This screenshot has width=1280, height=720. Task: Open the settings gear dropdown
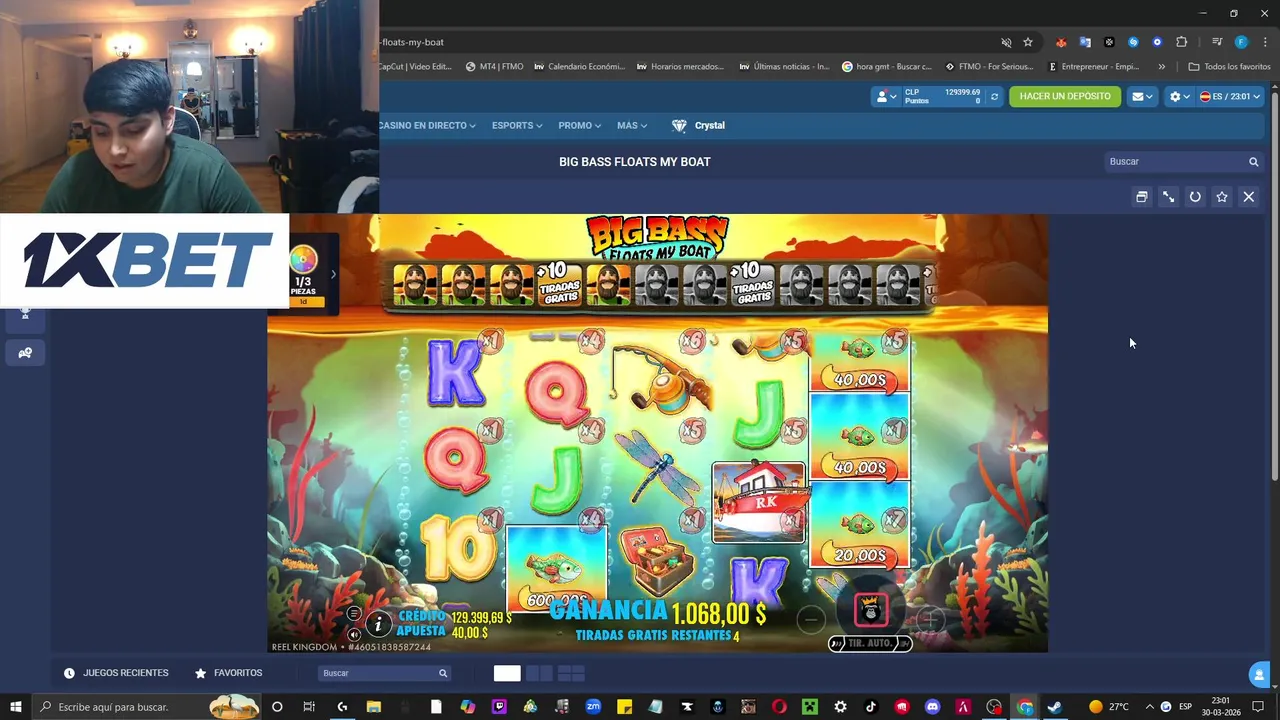point(1179,97)
